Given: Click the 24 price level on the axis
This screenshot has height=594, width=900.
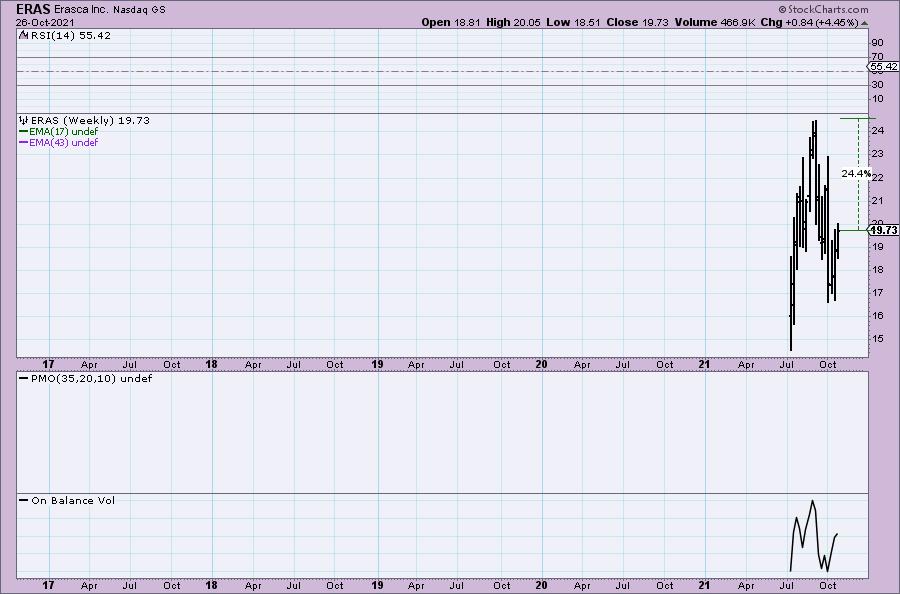Looking at the screenshot, I should pyautogui.click(x=877, y=131).
